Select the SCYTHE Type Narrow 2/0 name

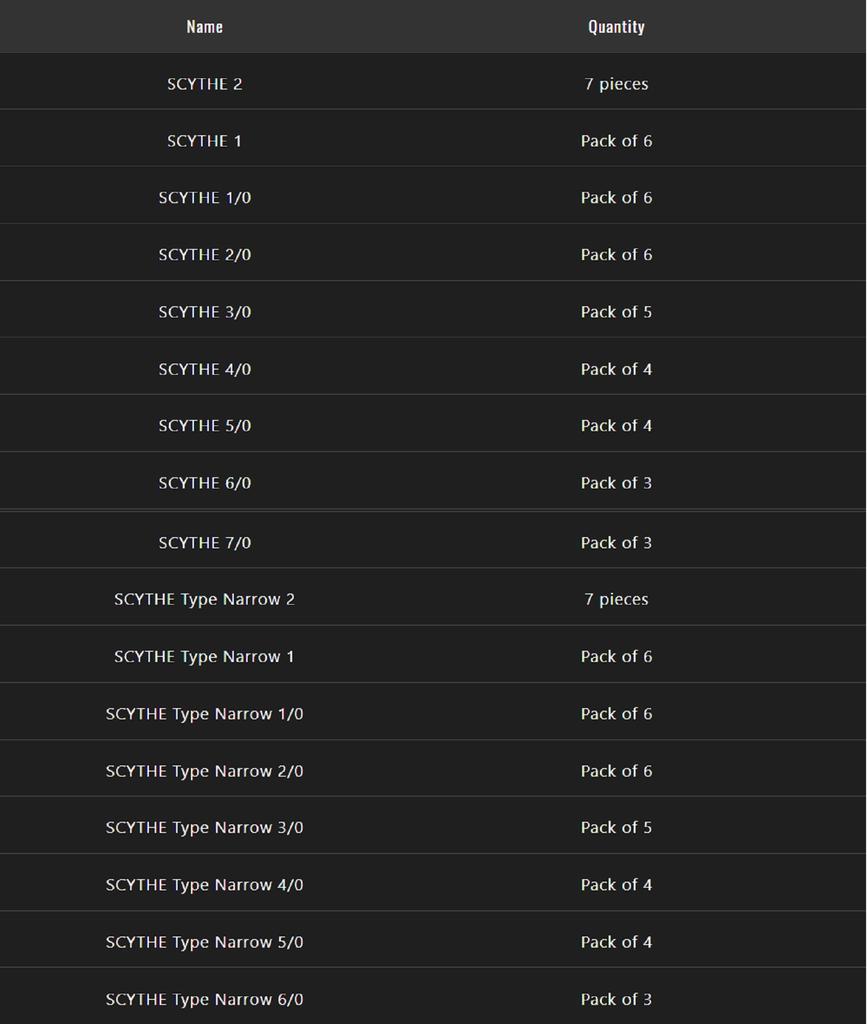[x=204, y=771]
